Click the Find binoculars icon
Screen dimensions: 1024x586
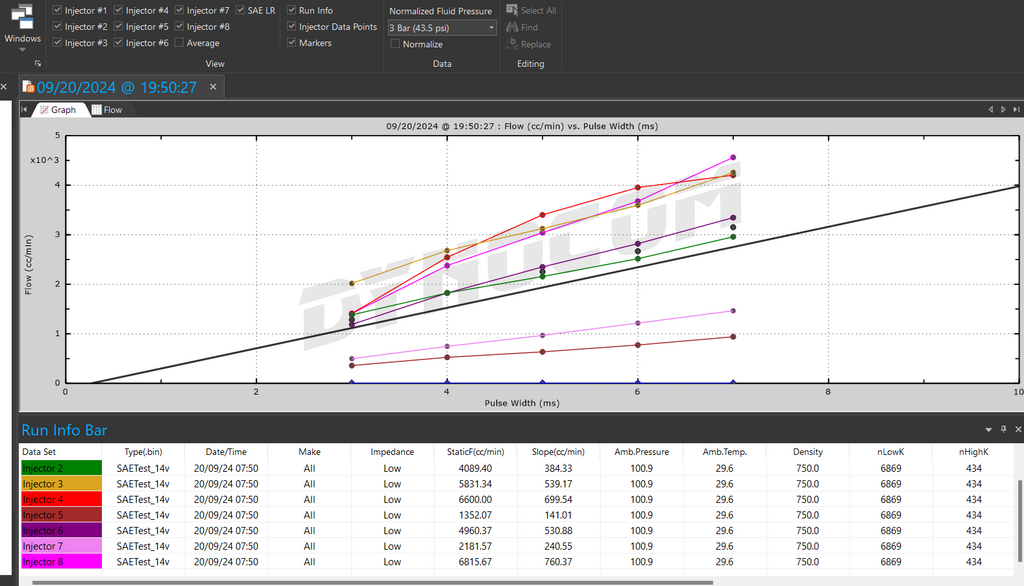pos(512,27)
